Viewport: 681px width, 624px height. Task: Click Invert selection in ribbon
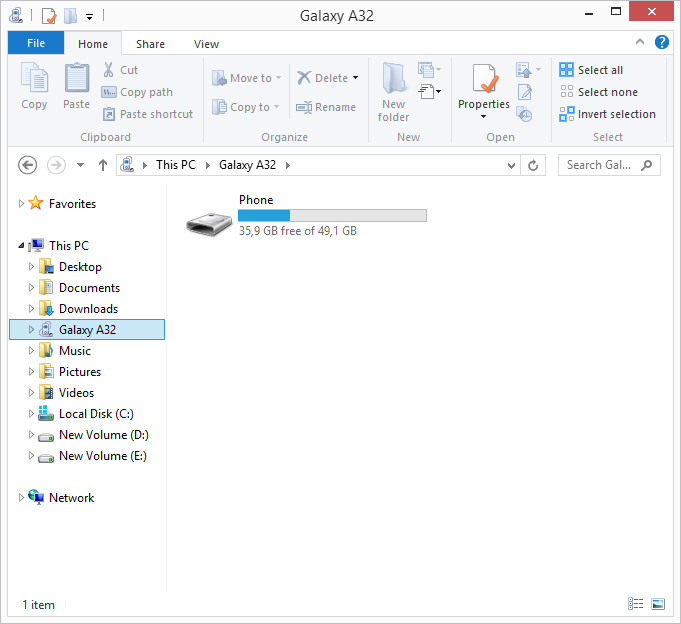pos(607,114)
